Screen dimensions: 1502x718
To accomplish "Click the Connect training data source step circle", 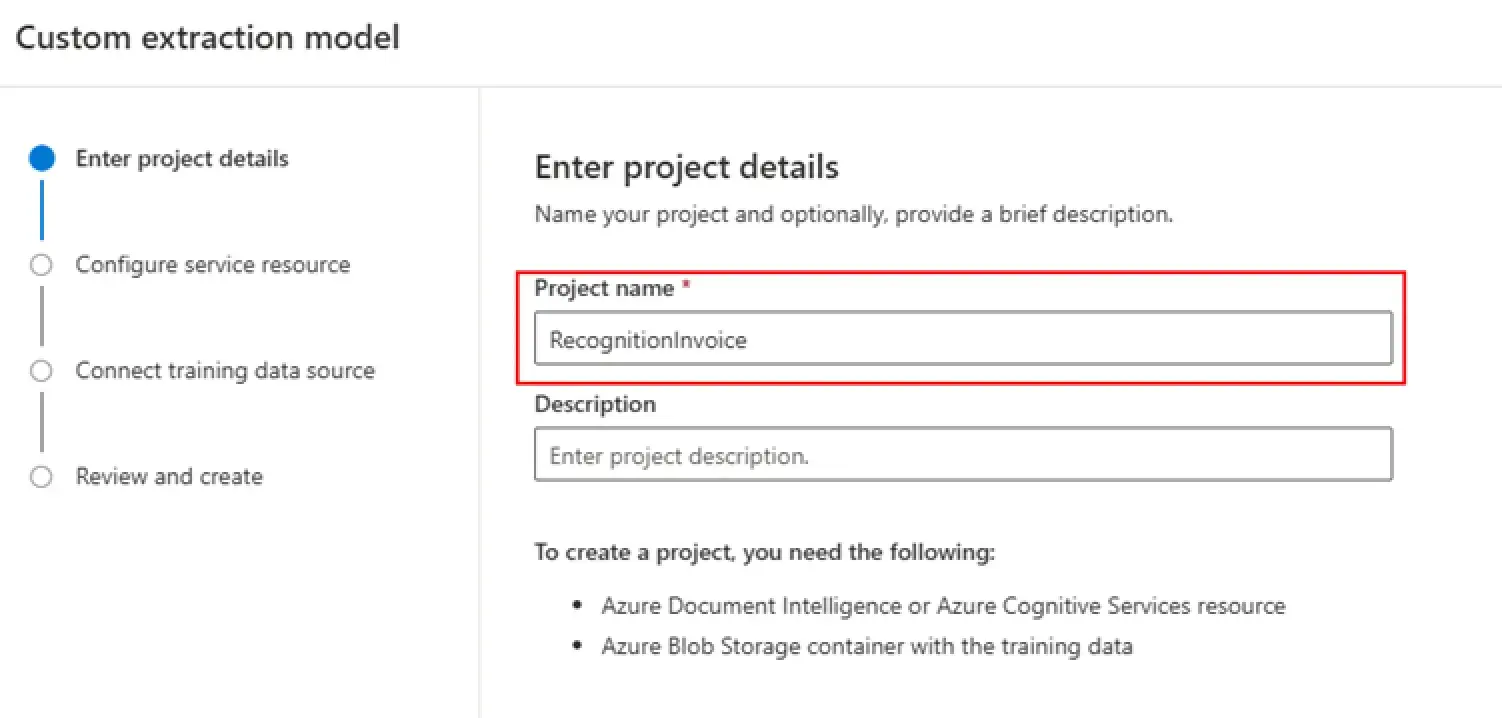I will click(x=41, y=371).
